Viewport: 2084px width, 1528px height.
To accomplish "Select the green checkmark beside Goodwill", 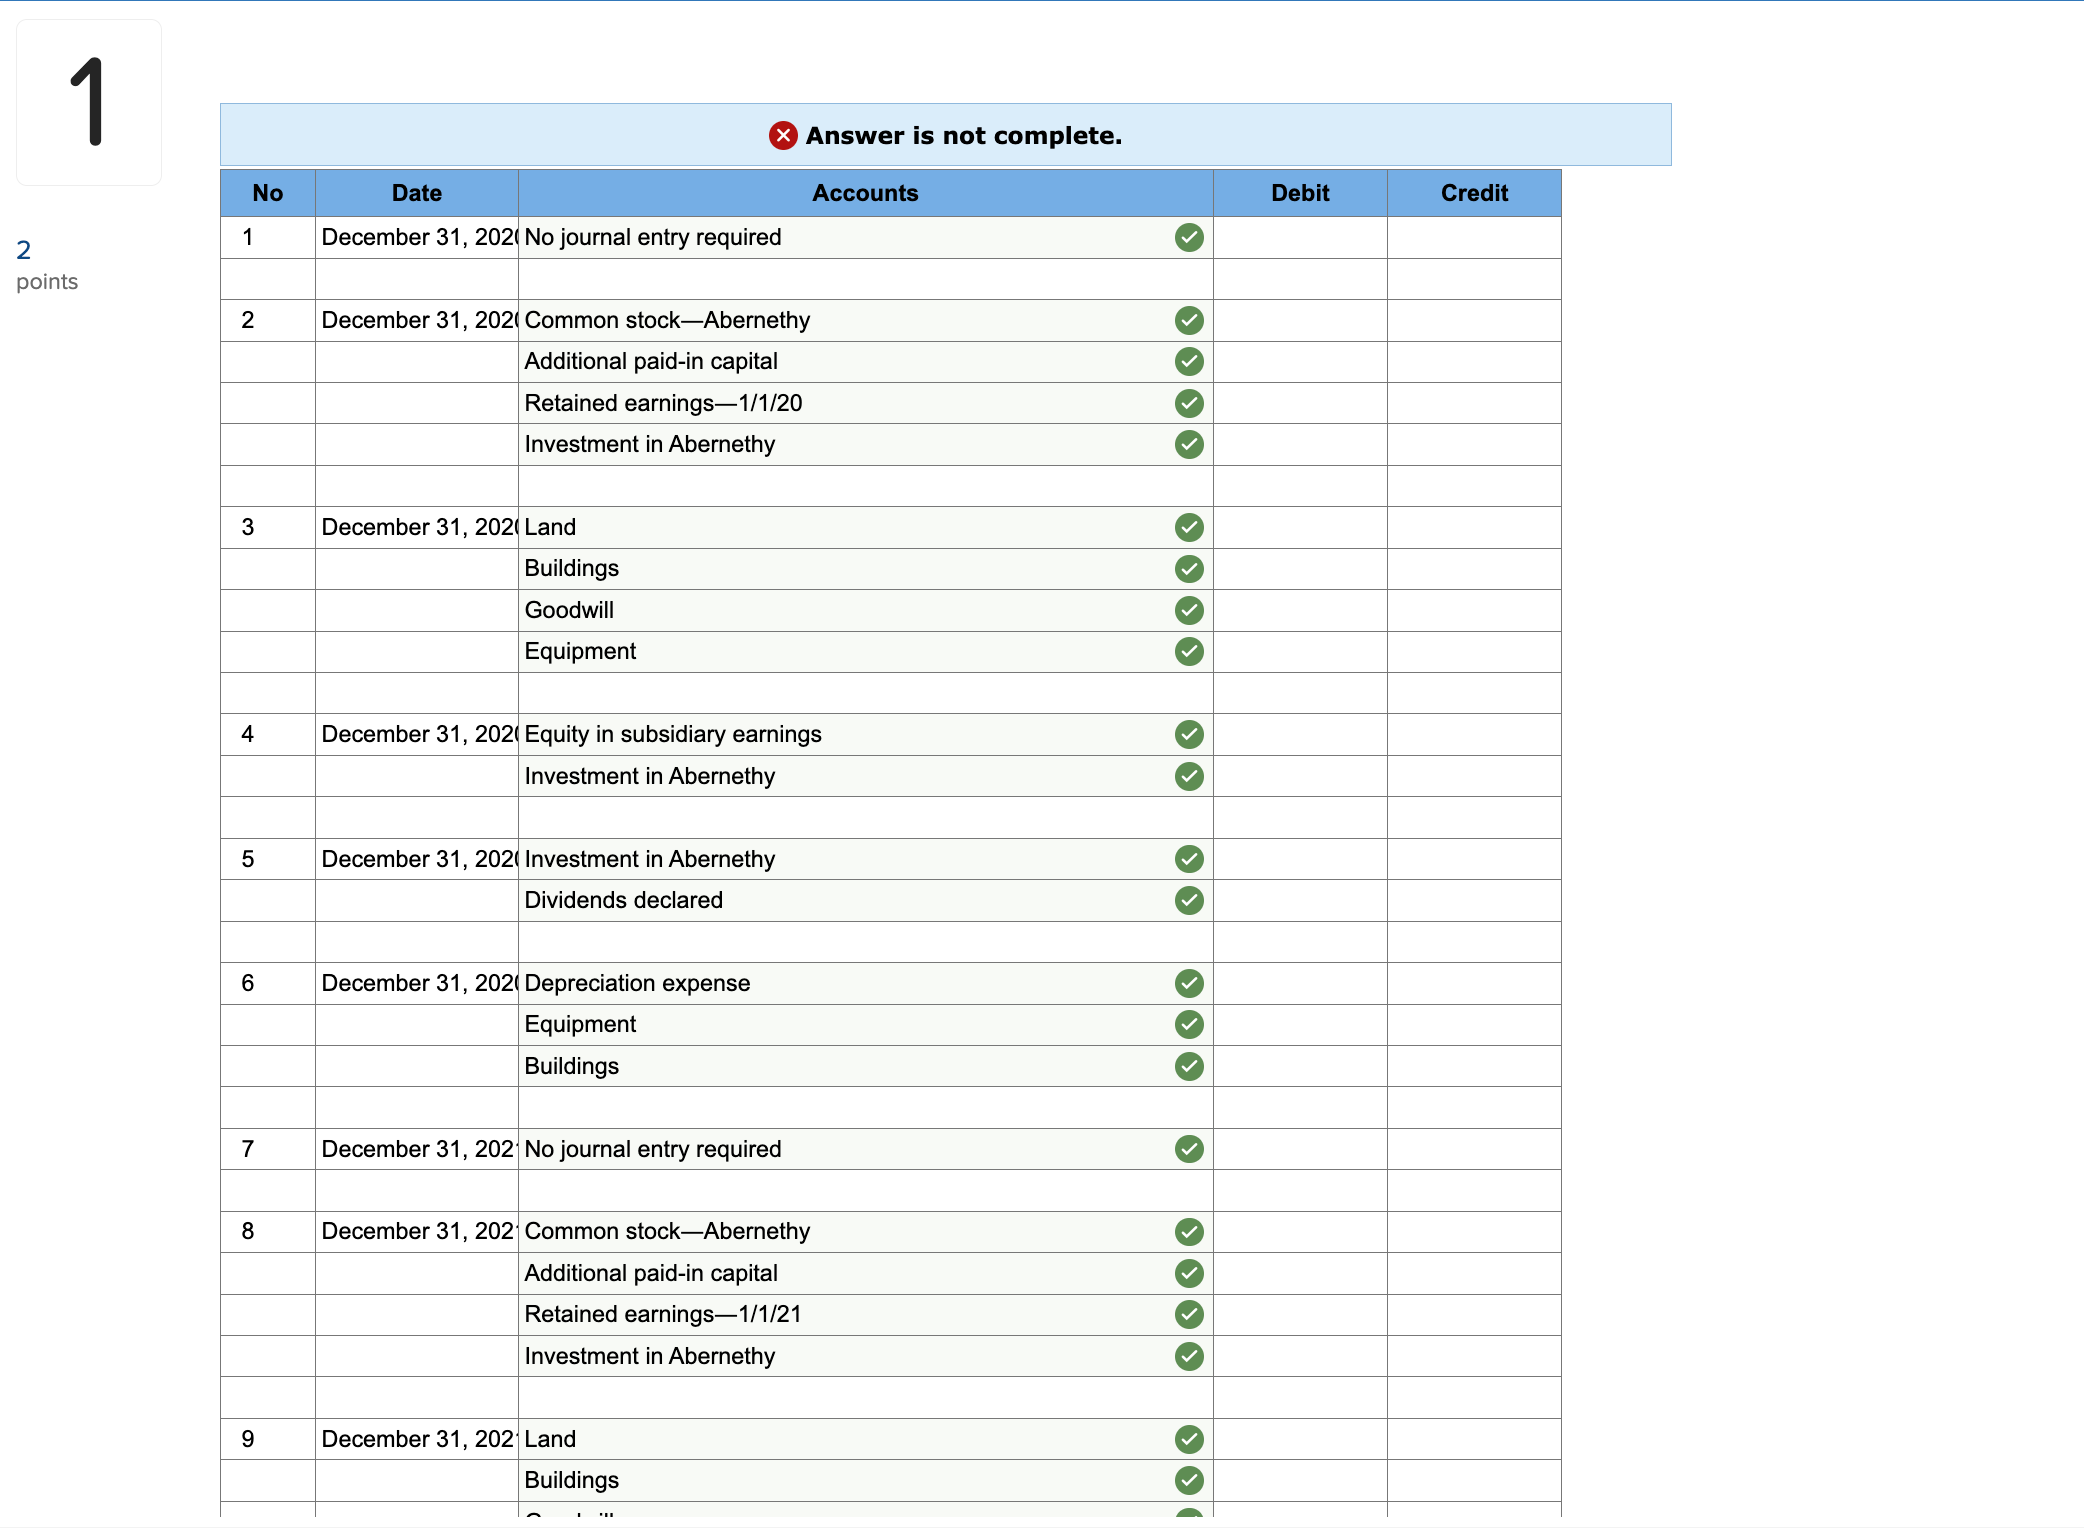I will click(1189, 610).
